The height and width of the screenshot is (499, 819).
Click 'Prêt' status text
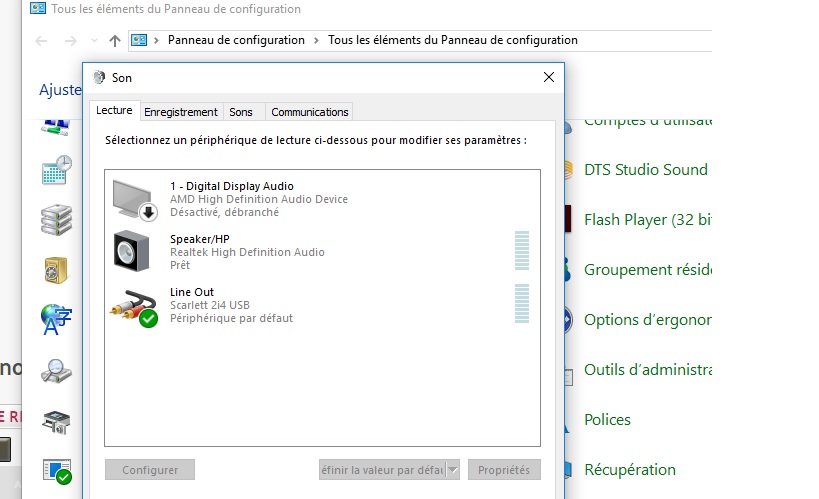pos(180,265)
